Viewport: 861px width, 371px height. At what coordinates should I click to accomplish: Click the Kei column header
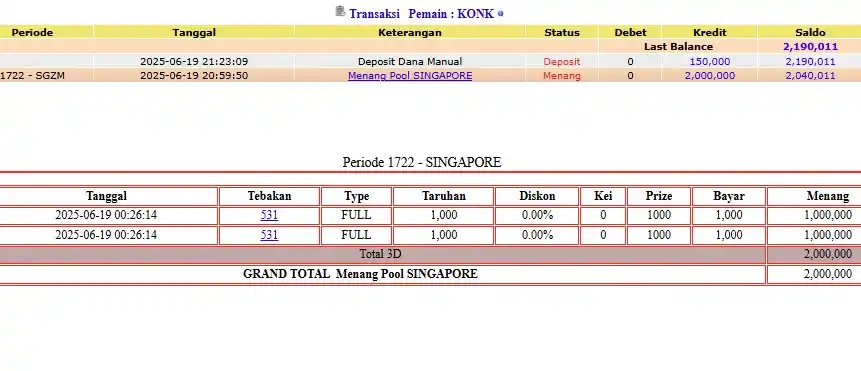(603, 196)
